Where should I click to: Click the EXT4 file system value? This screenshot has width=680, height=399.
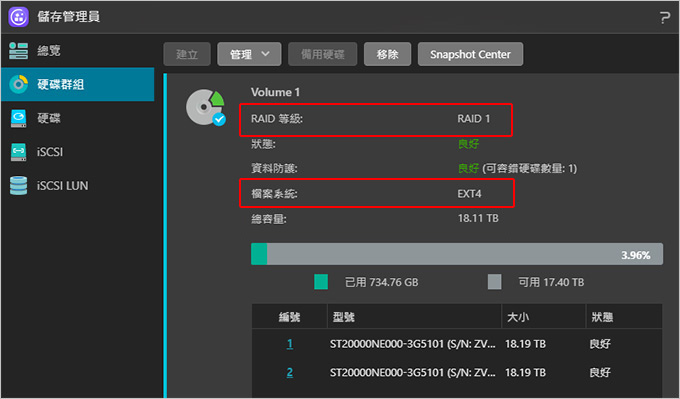point(469,193)
